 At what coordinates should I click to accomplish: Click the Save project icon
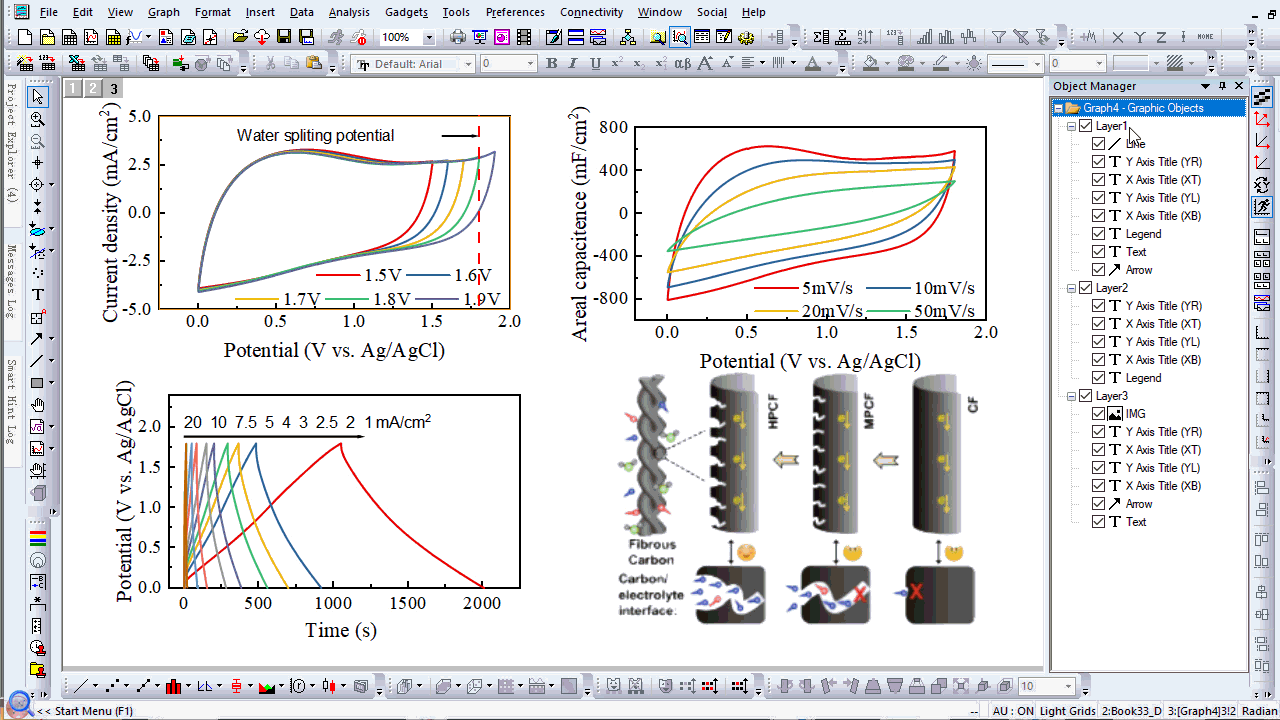coord(283,38)
